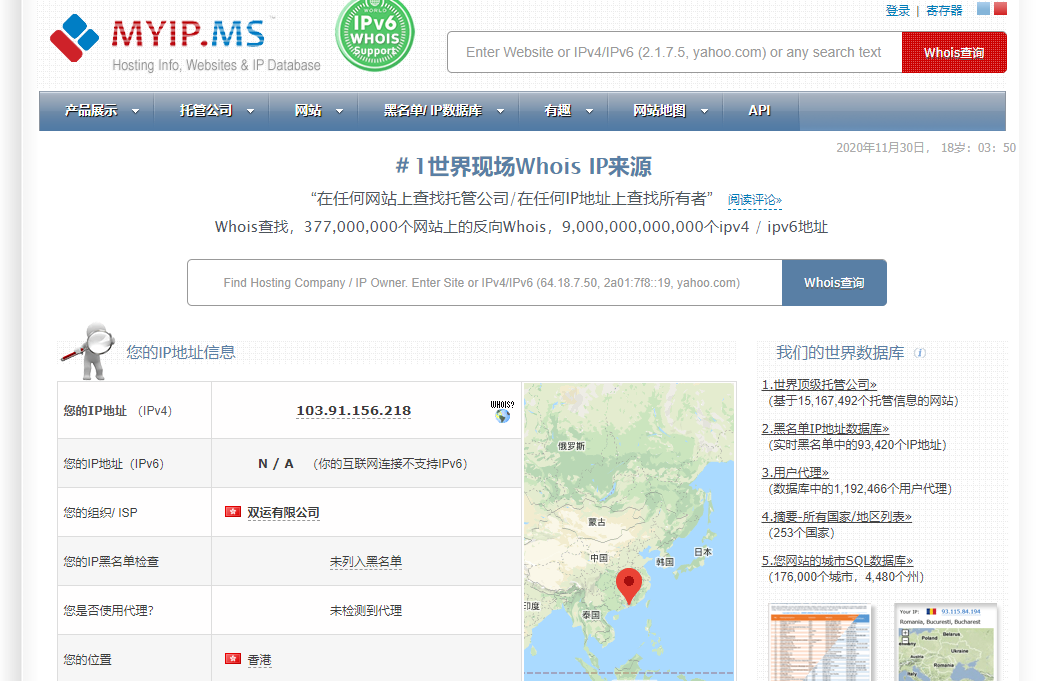Click the Find Hosting Company search field

click(x=484, y=283)
